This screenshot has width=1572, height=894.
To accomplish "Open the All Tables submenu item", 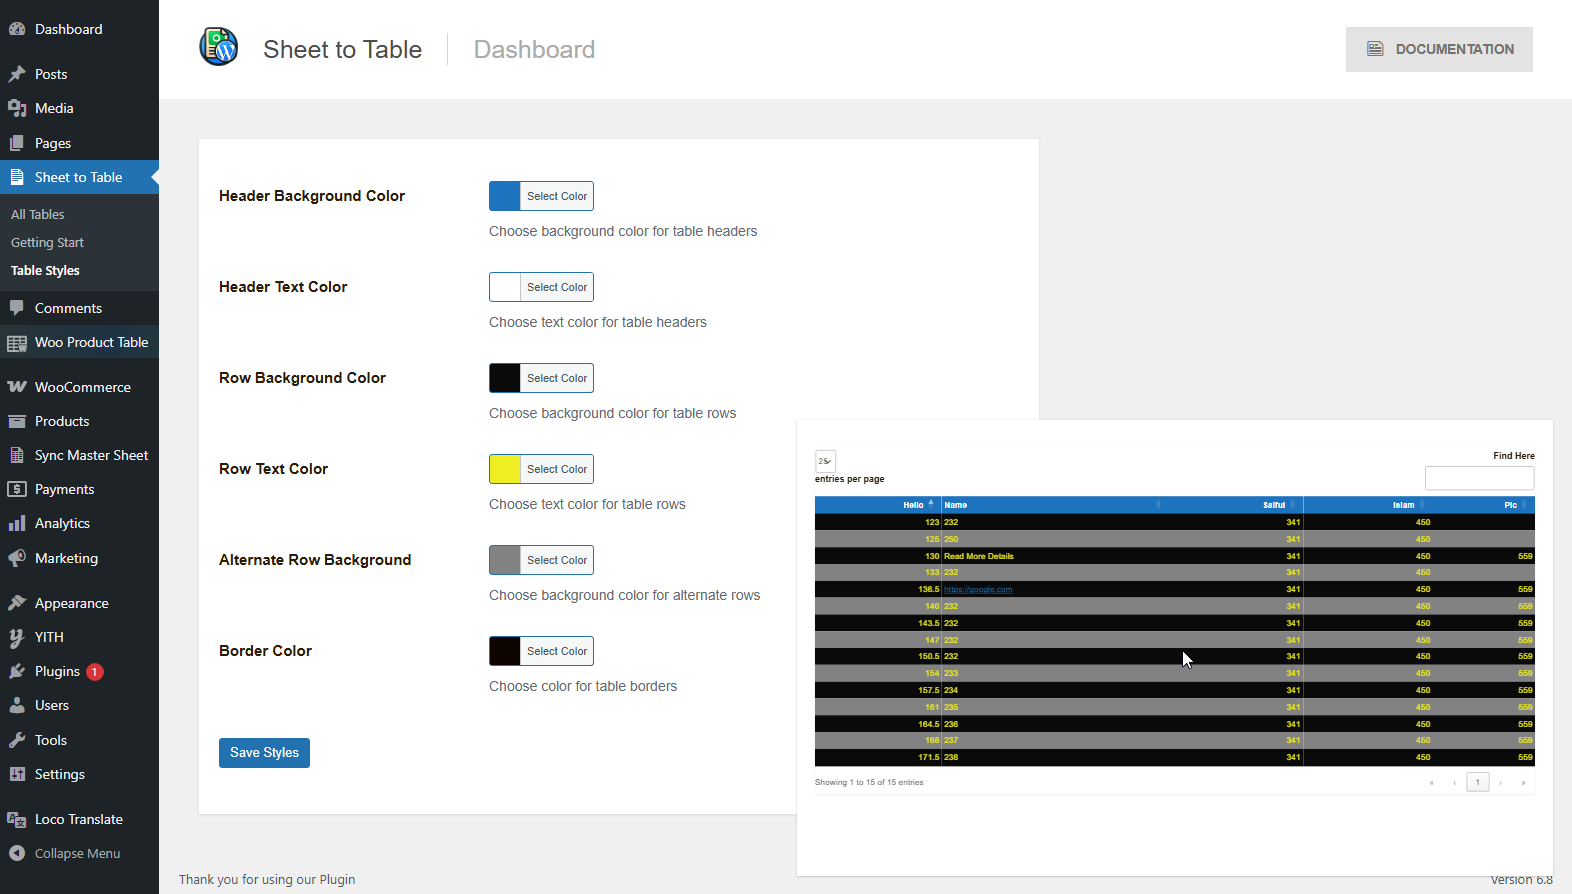I will [x=38, y=214].
